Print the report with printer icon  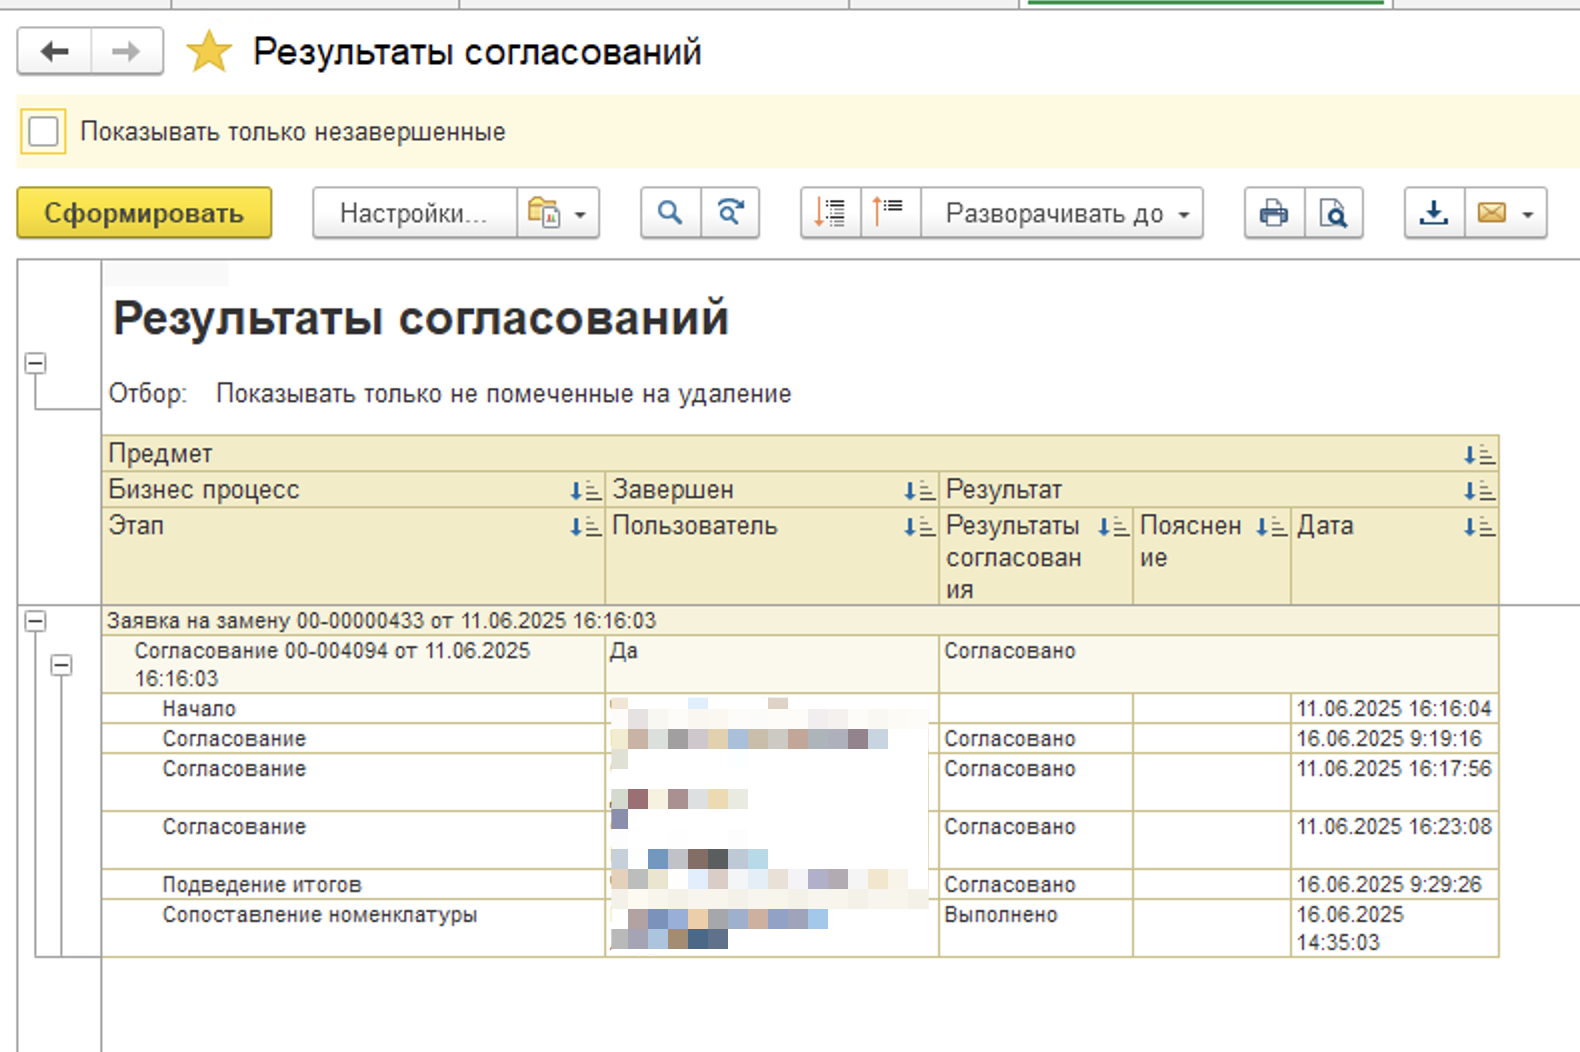1274,213
